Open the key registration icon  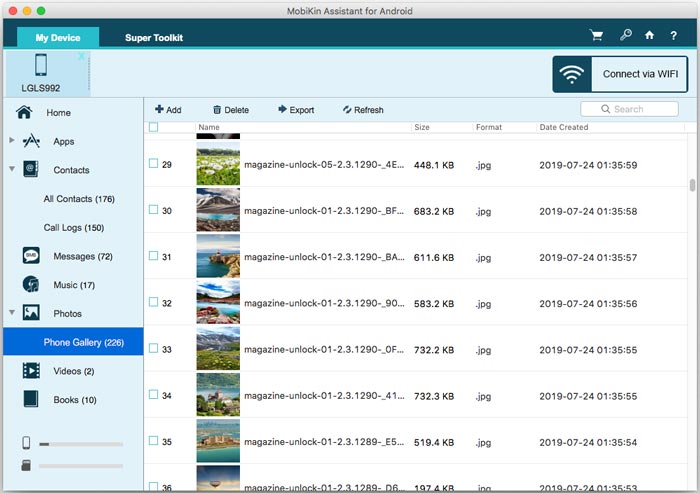pos(626,35)
